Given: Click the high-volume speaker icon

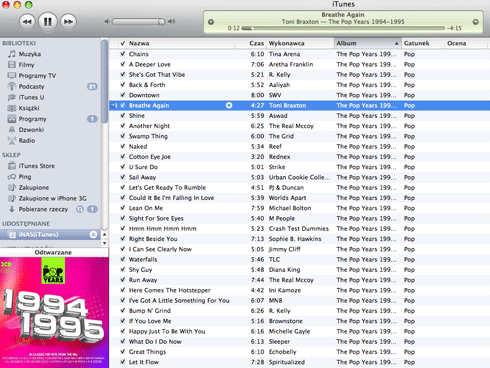Looking at the screenshot, I should pos(171,22).
